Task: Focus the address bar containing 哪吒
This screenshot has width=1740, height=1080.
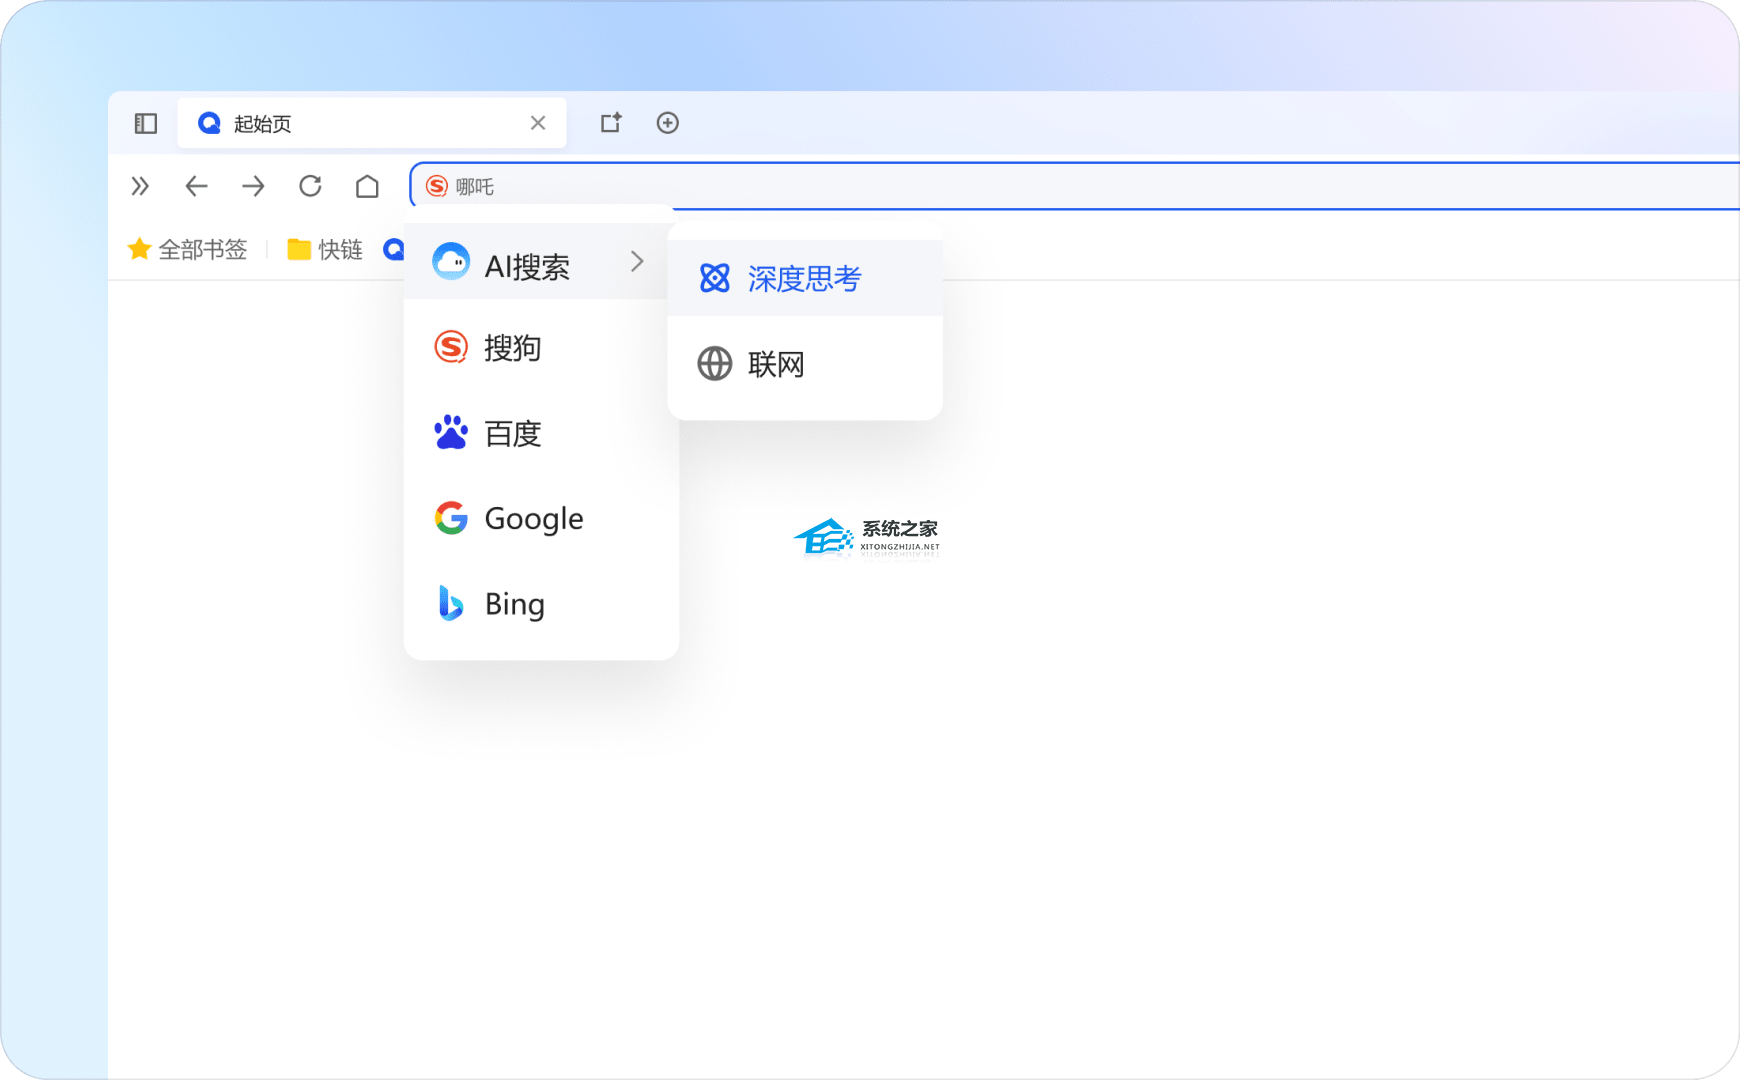Action: coord(1075,186)
